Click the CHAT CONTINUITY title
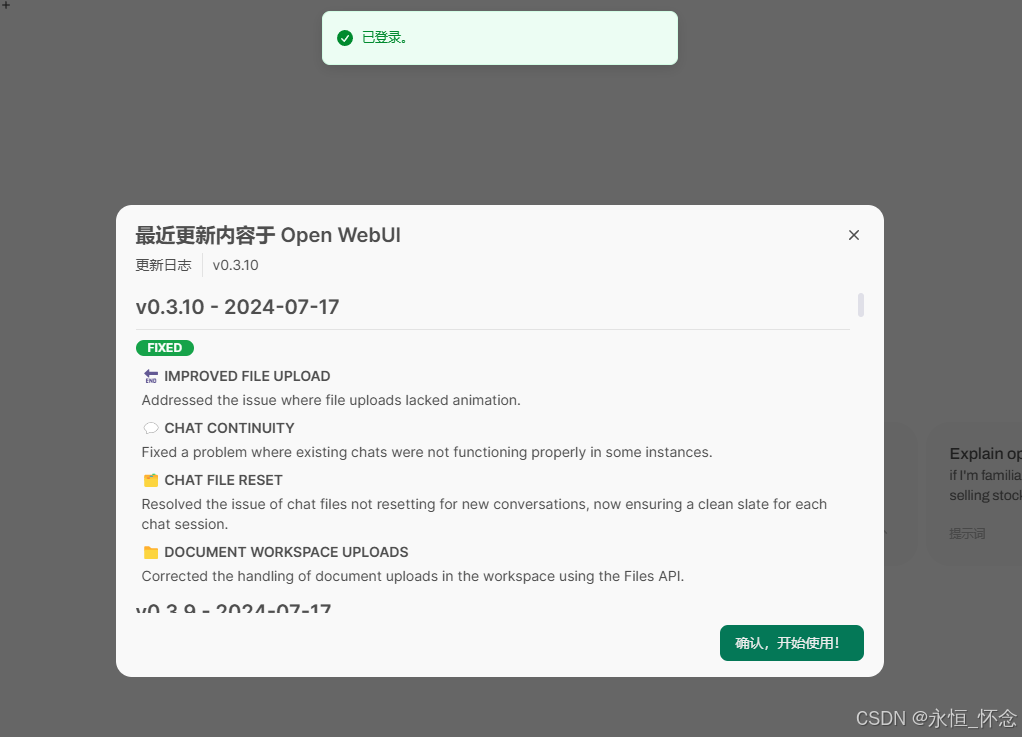The image size is (1022, 737). click(x=229, y=428)
